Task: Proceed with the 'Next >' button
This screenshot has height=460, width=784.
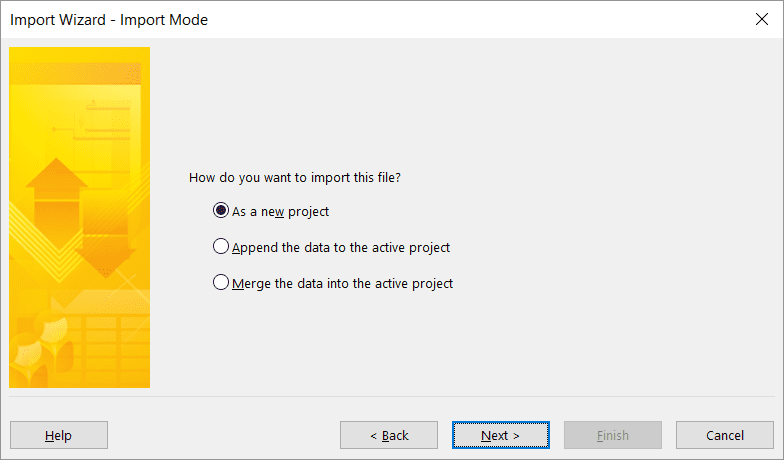Action: coord(501,435)
